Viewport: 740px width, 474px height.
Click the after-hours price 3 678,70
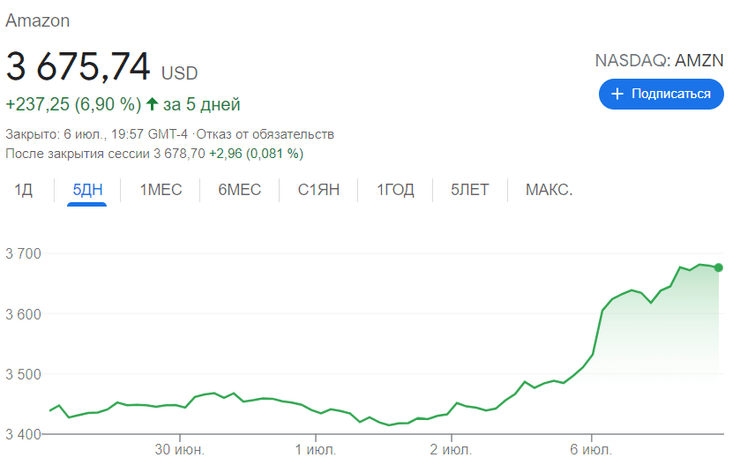[179, 154]
